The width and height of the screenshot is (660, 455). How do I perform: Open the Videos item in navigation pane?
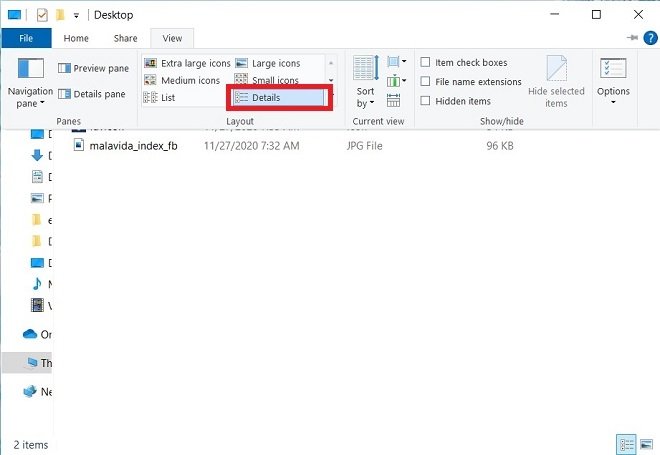pyautogui.click(x=41, y=306)
